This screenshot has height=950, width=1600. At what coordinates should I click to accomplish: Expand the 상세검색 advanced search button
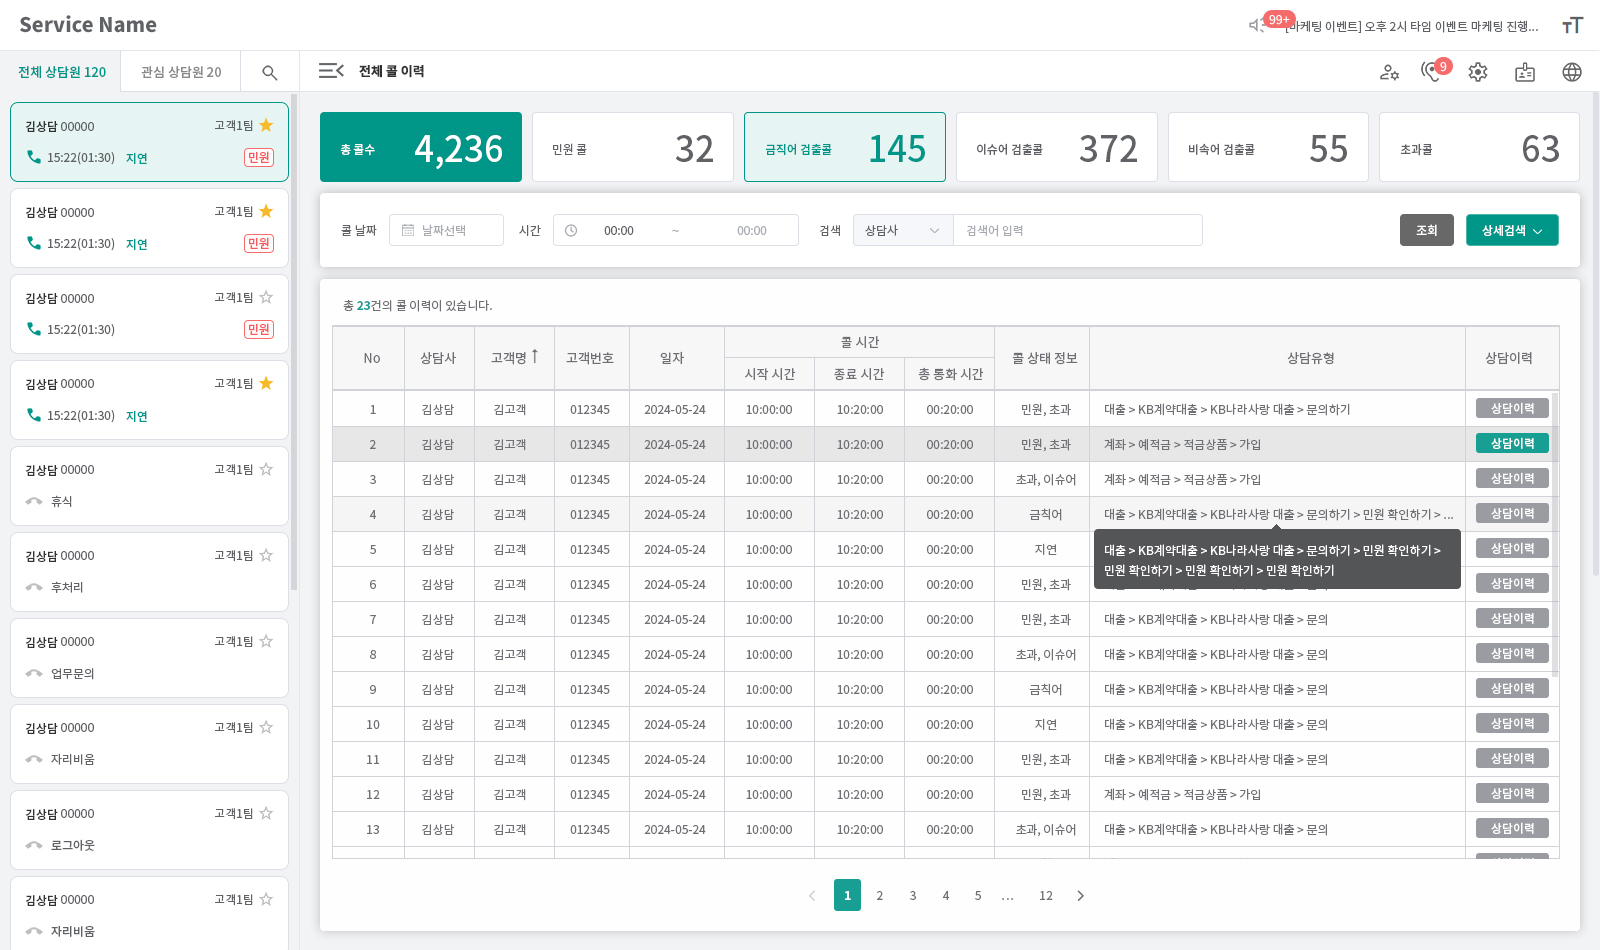point(1512,230)
